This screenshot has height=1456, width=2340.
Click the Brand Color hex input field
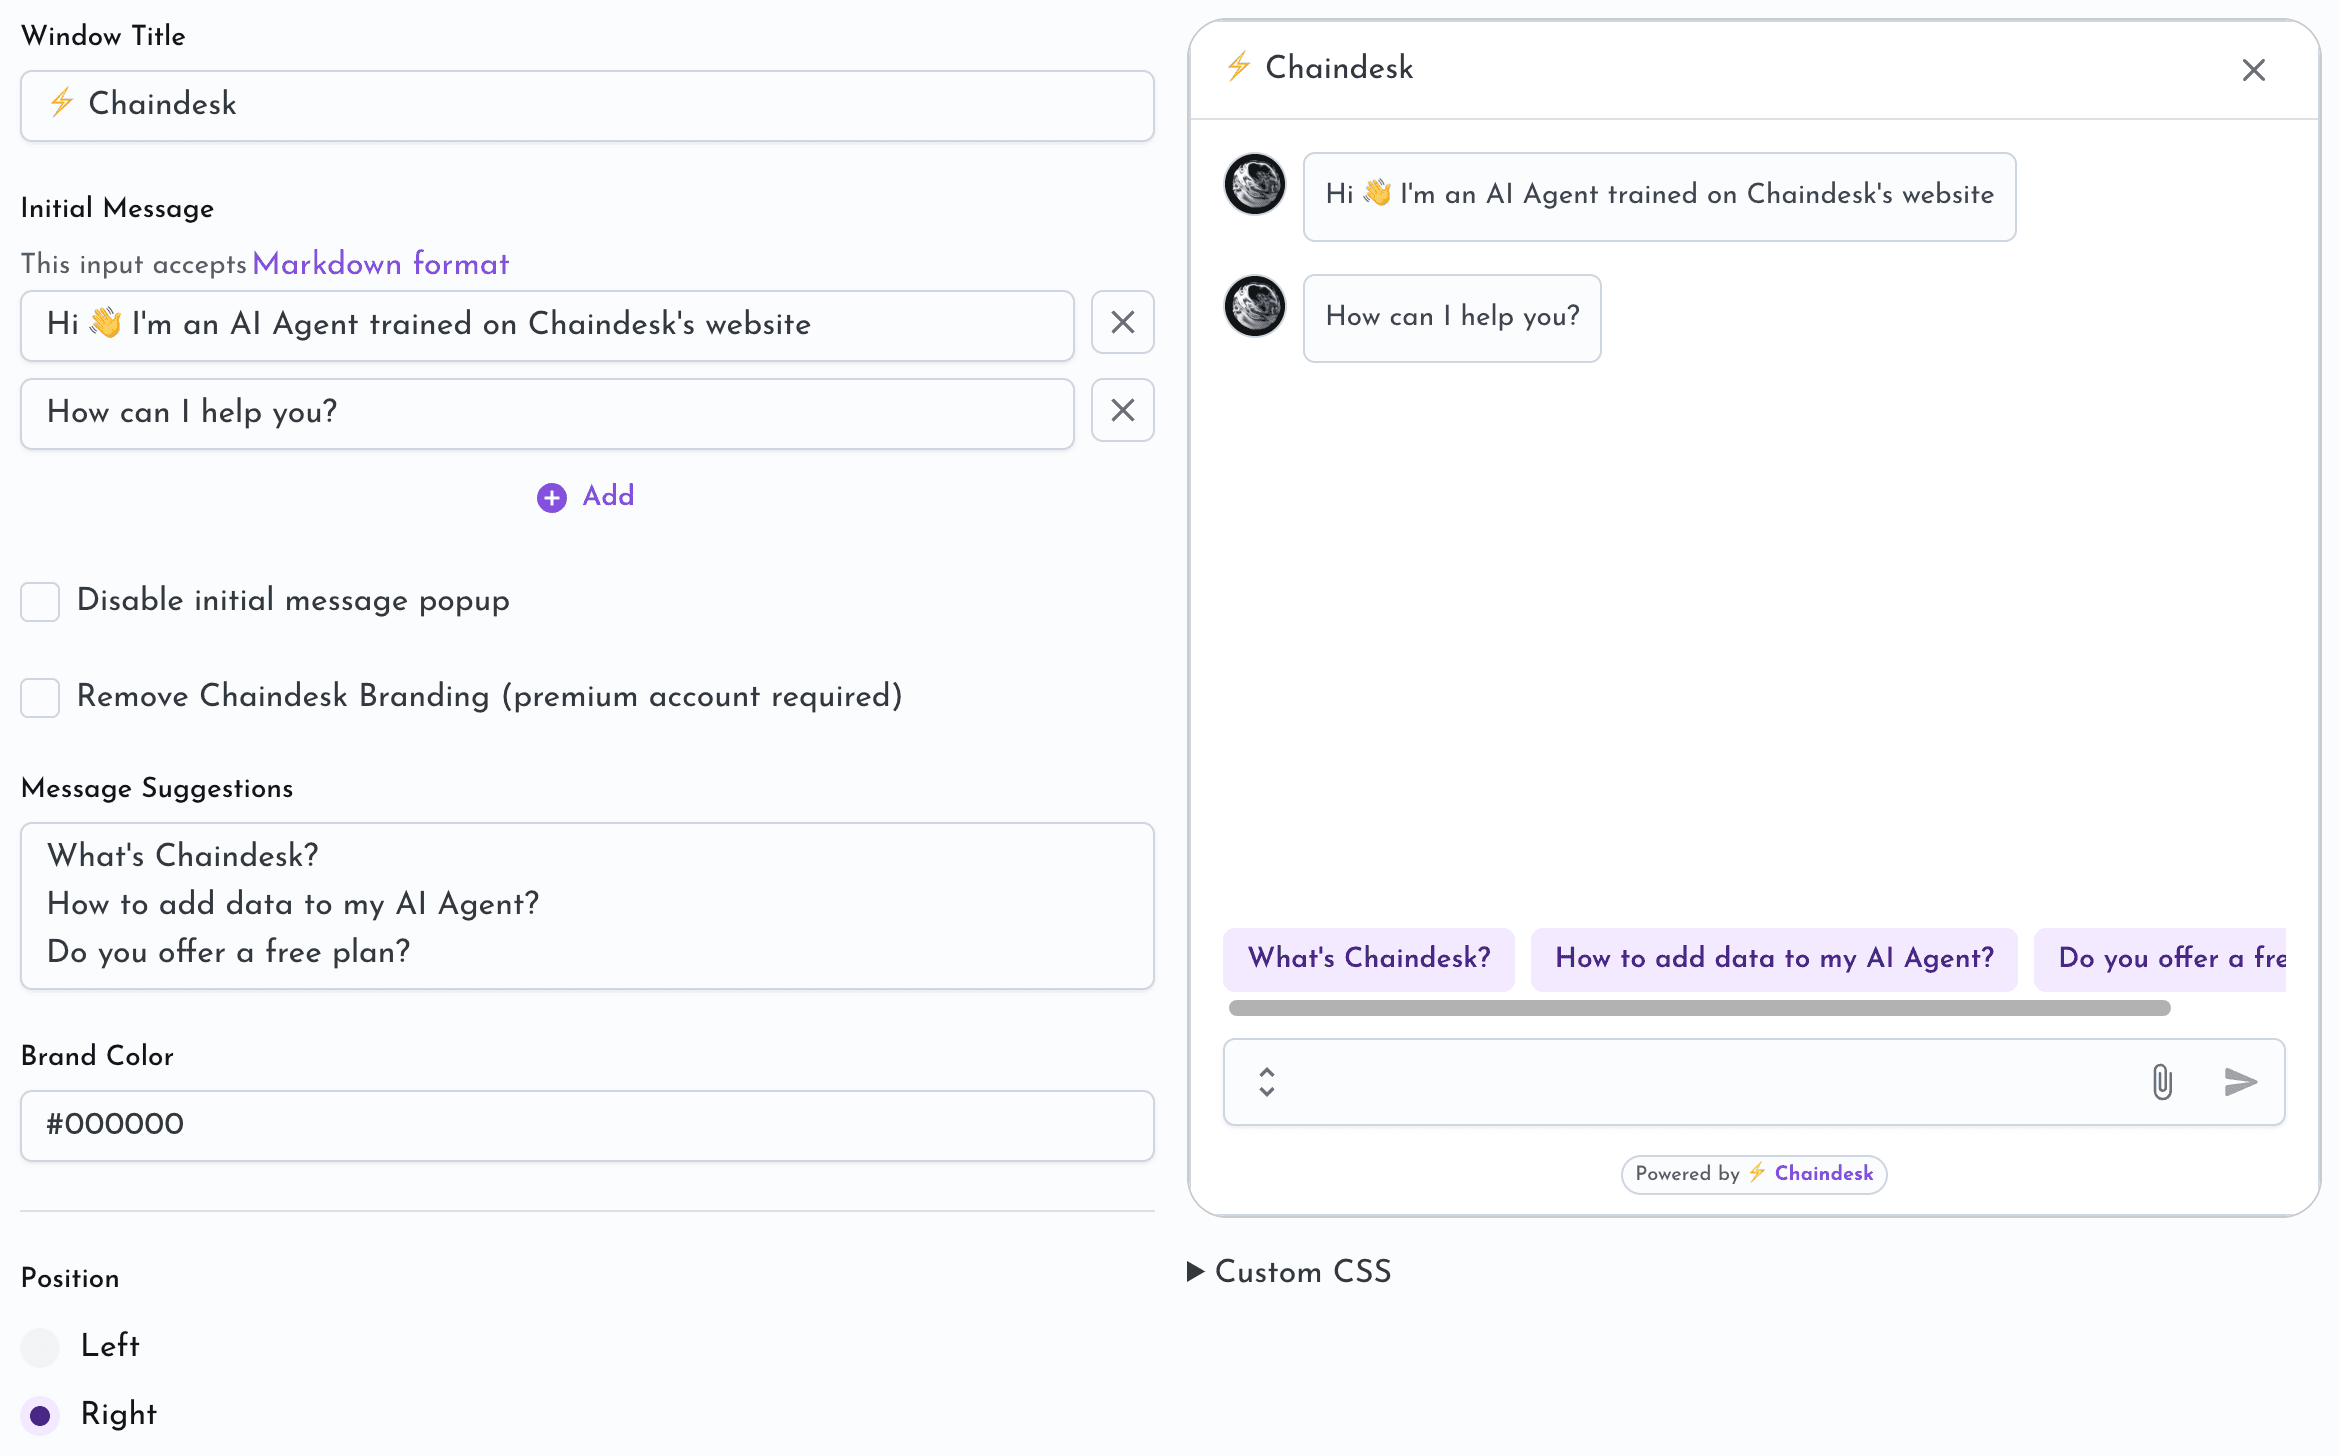tap(587, 1125)
